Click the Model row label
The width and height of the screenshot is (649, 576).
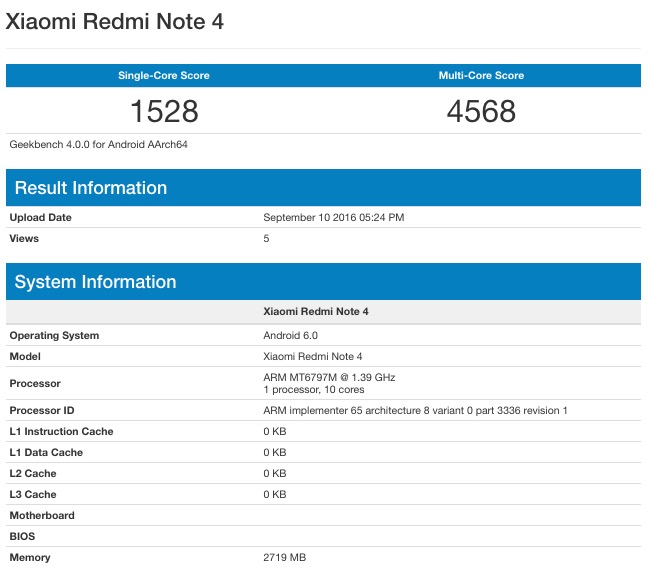26,356
